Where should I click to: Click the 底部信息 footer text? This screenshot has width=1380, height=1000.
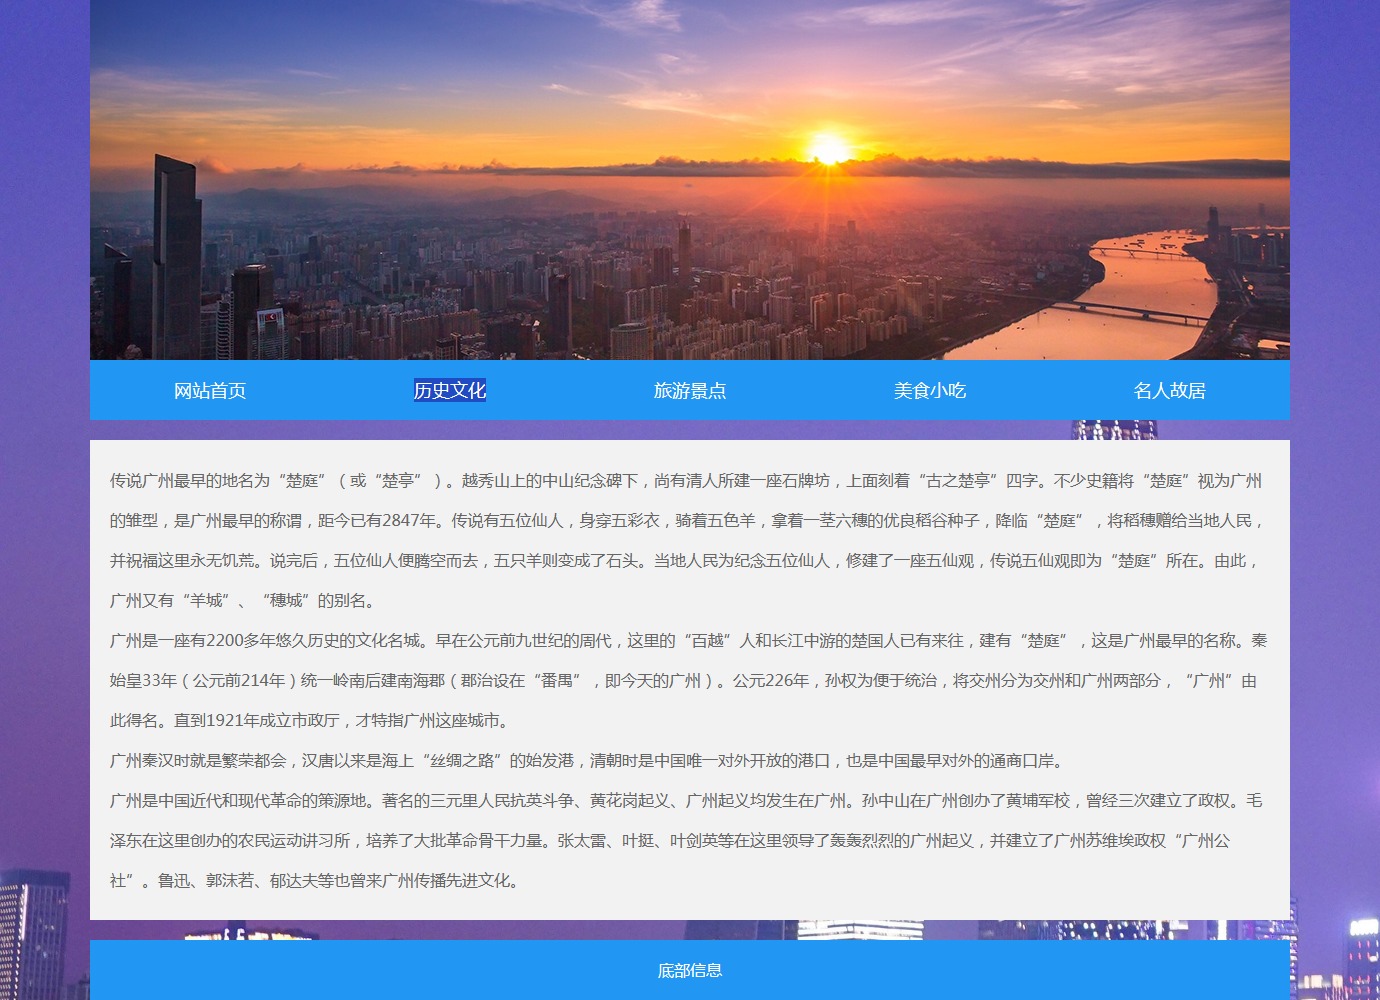click(x=690, y=970)
